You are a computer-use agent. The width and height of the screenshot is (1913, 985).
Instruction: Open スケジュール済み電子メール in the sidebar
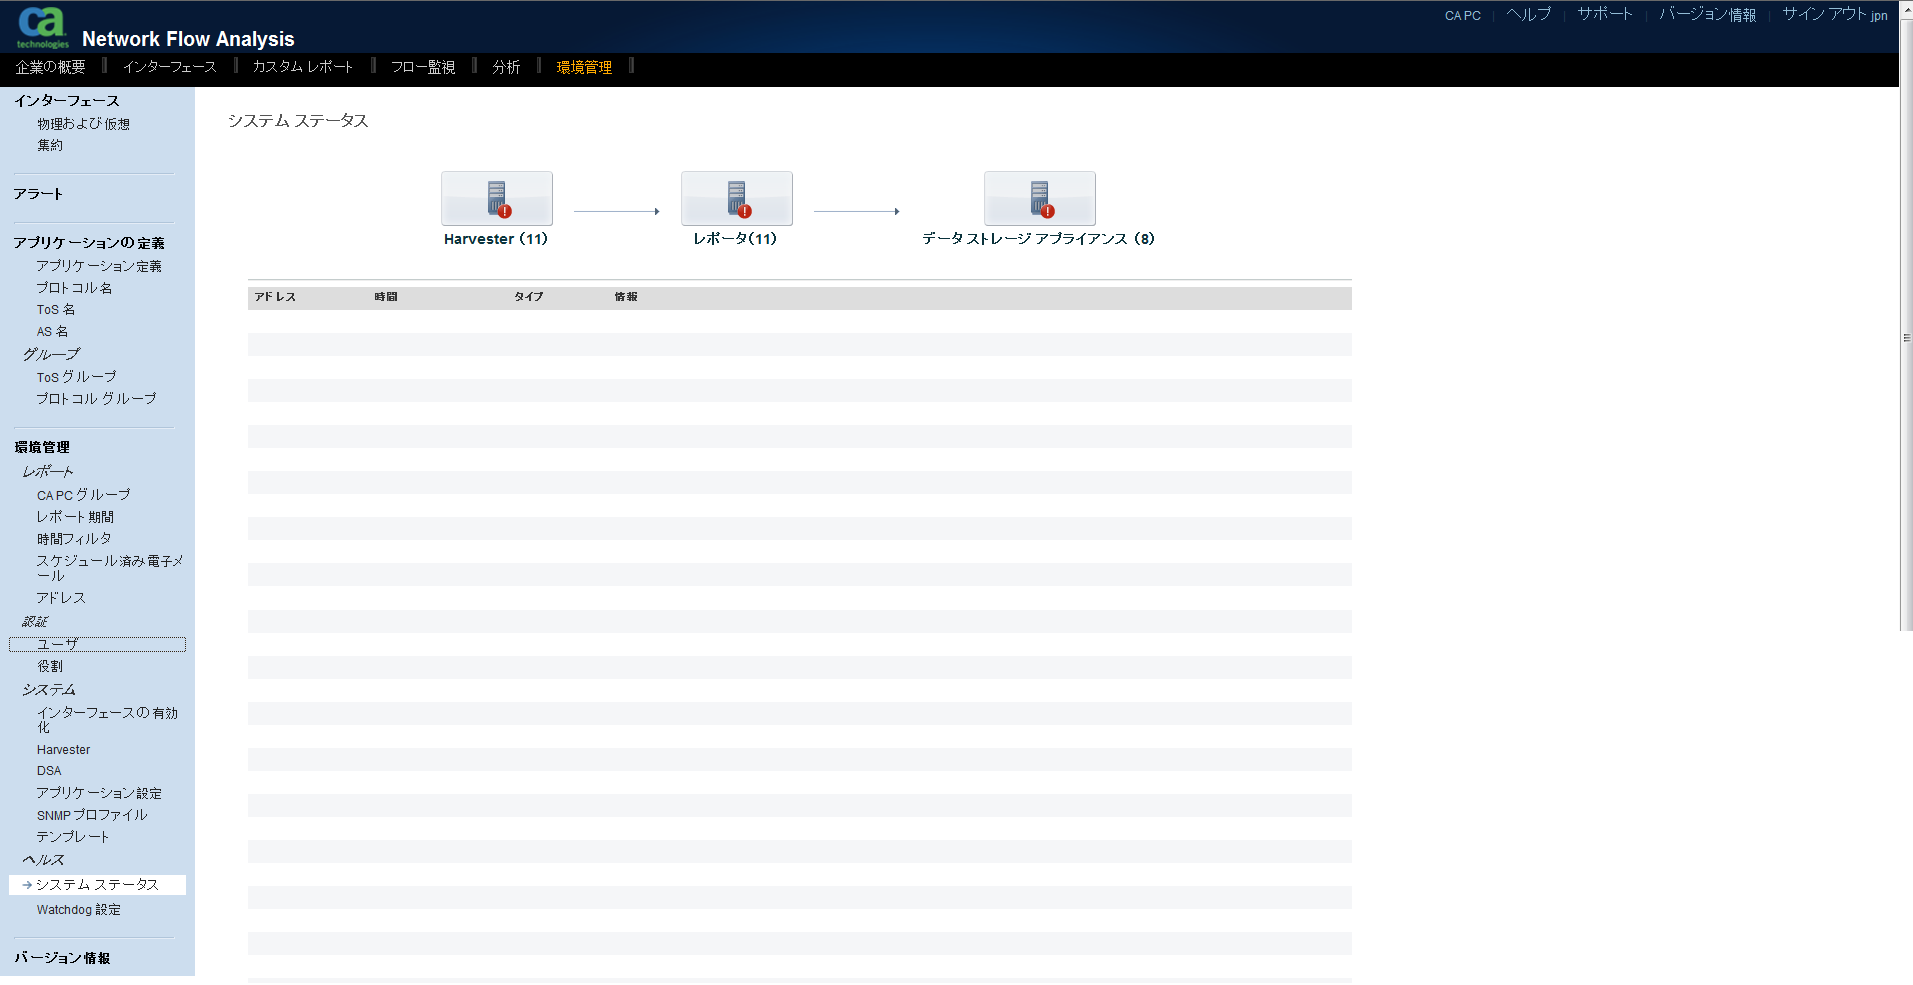[110, 568]
